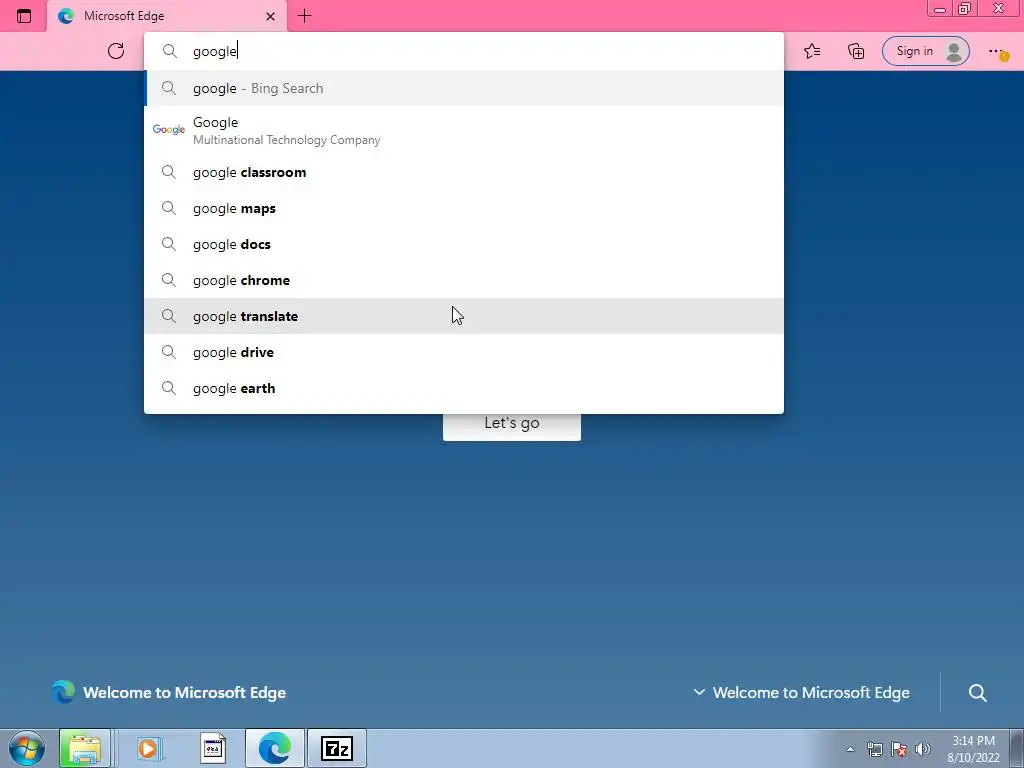The width and height of the screenshot is (1024, 768).
Task: Choose the google translate suggestion
Action: [x=464, y=316]
